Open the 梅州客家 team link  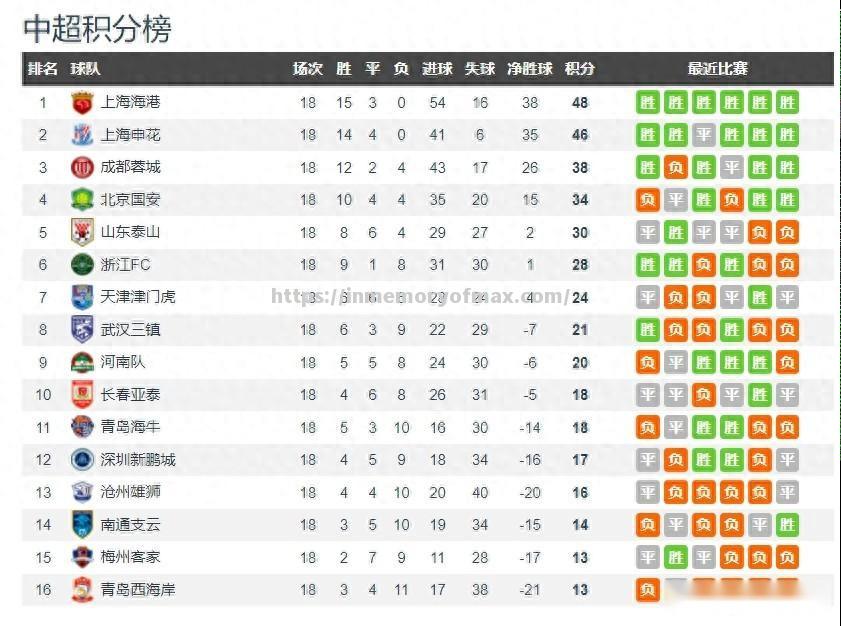tap(130, 557)
